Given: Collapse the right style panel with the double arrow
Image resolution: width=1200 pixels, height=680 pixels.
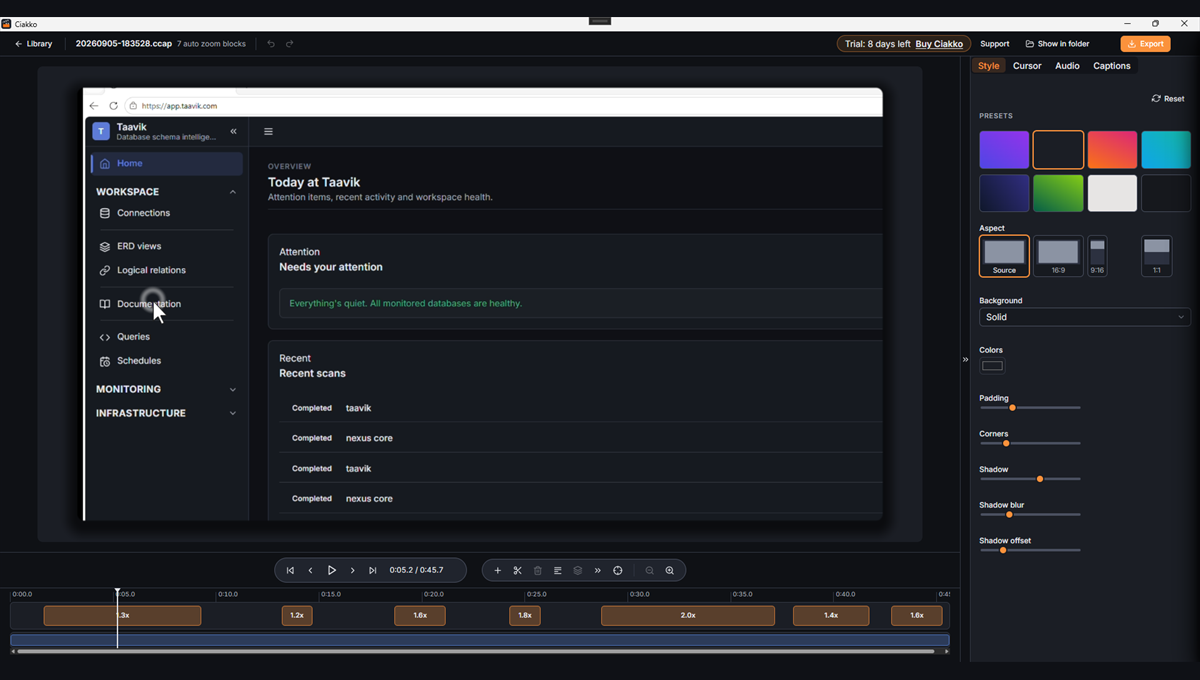Looking at the screenshot, I should point(965,359).
